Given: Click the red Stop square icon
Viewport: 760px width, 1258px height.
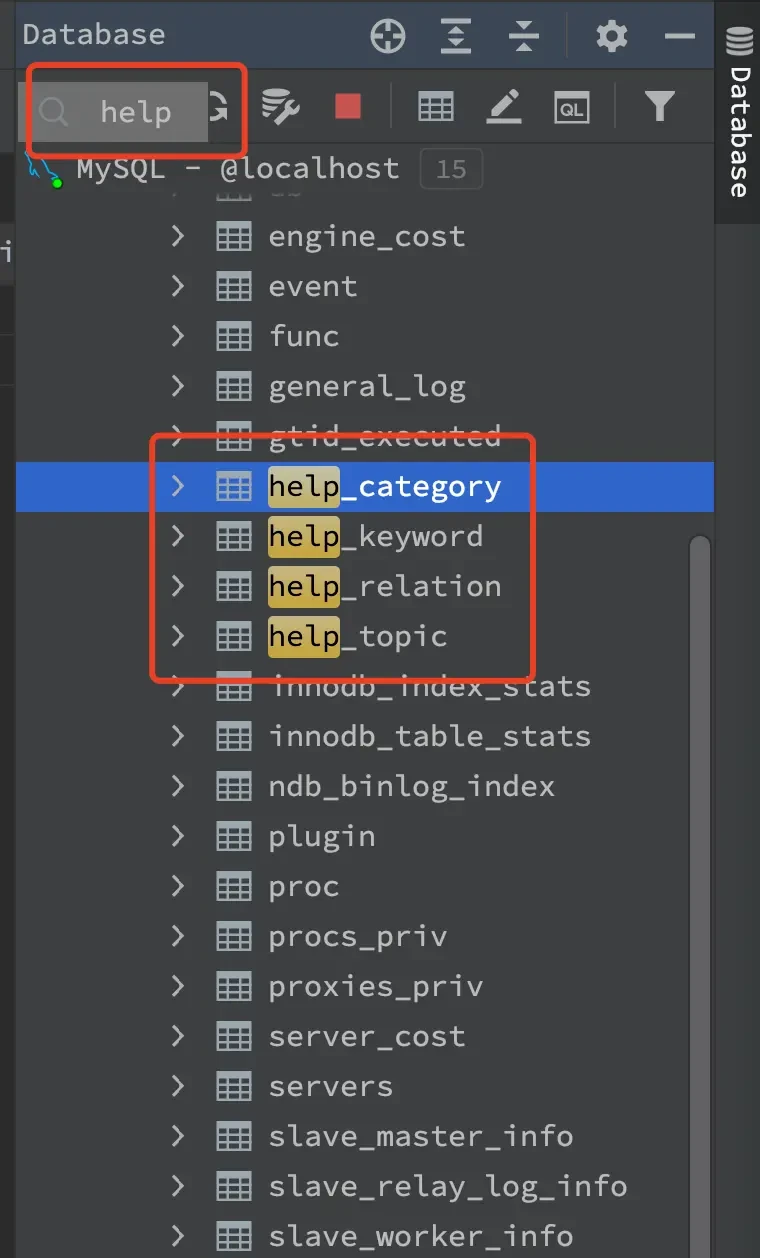Looking at the screenshot, I should click(x=348, y=106).
